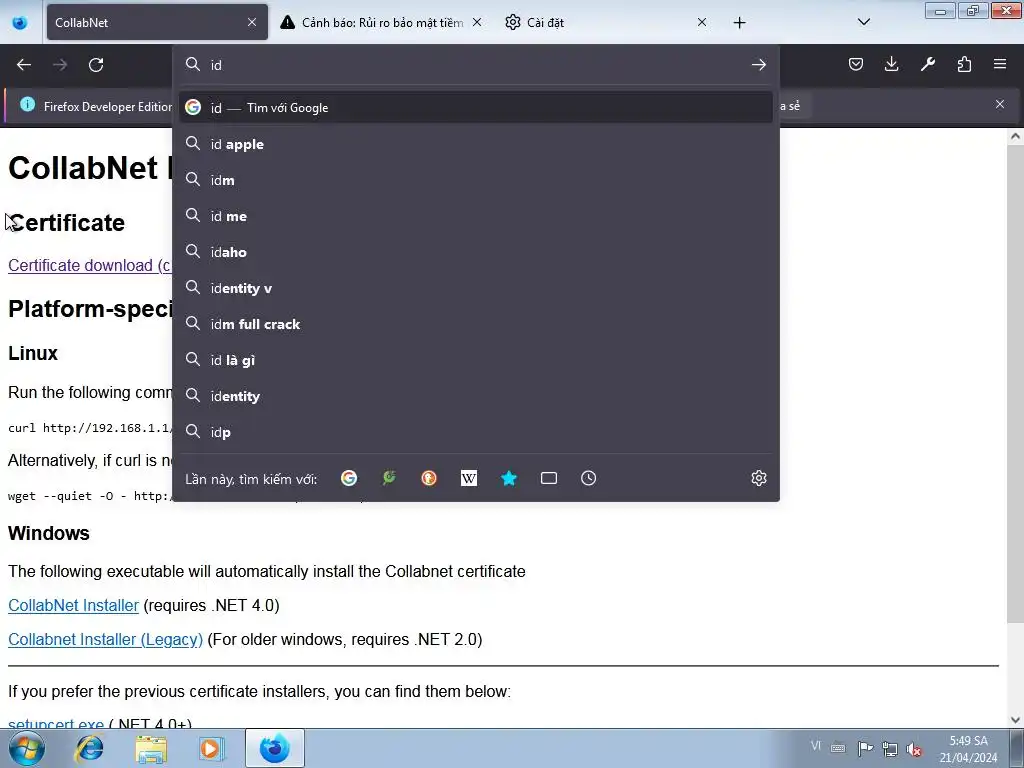Pick the 'idaho' suggestion
Image resolution: width=1024 pixels, height=768 pixels.
pos(476,251)
